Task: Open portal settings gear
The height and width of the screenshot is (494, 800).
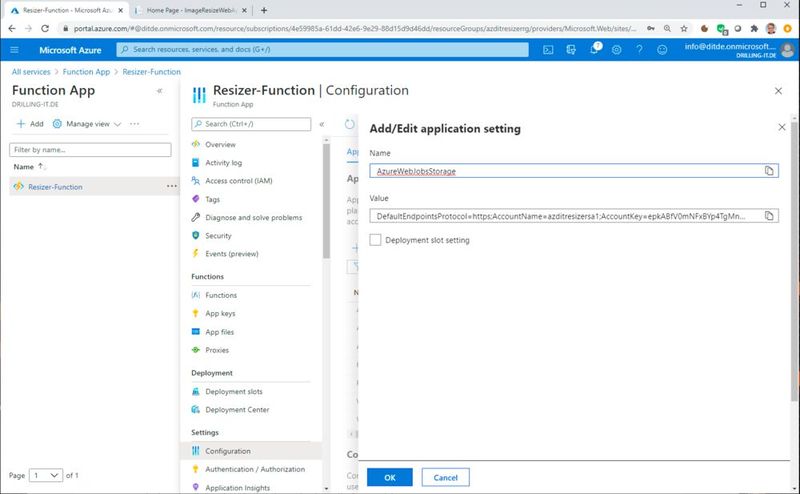Action: point(616,50)
